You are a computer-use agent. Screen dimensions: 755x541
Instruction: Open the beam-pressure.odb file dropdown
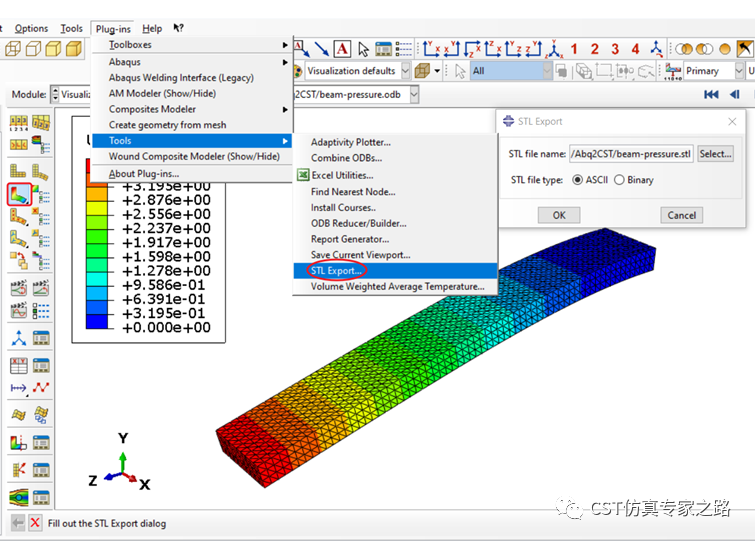[x=414, y=94]
